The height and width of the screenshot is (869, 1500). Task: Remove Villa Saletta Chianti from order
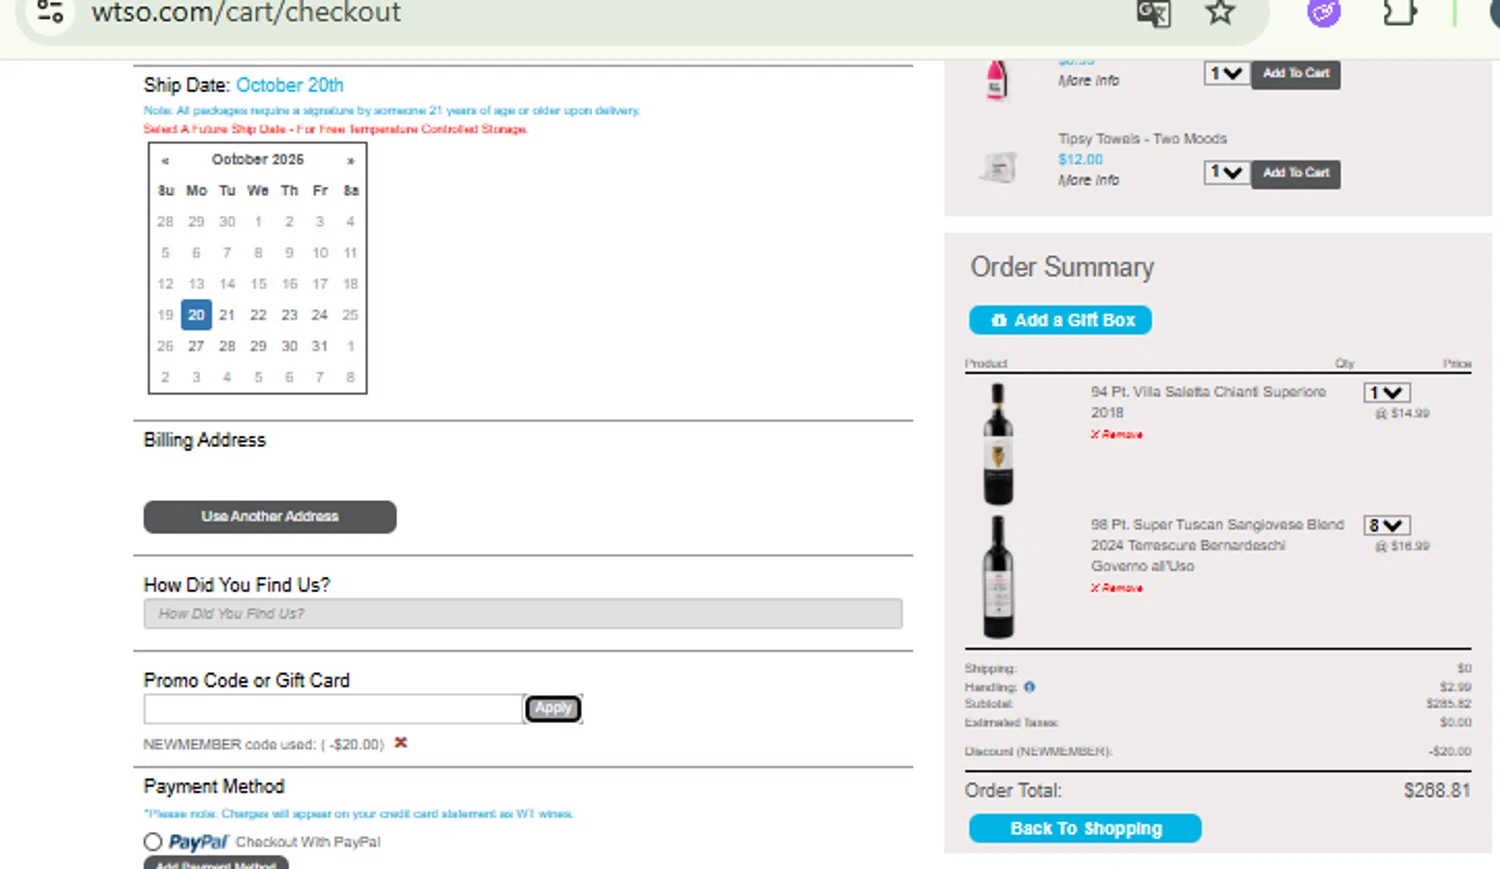[1117, 435]
